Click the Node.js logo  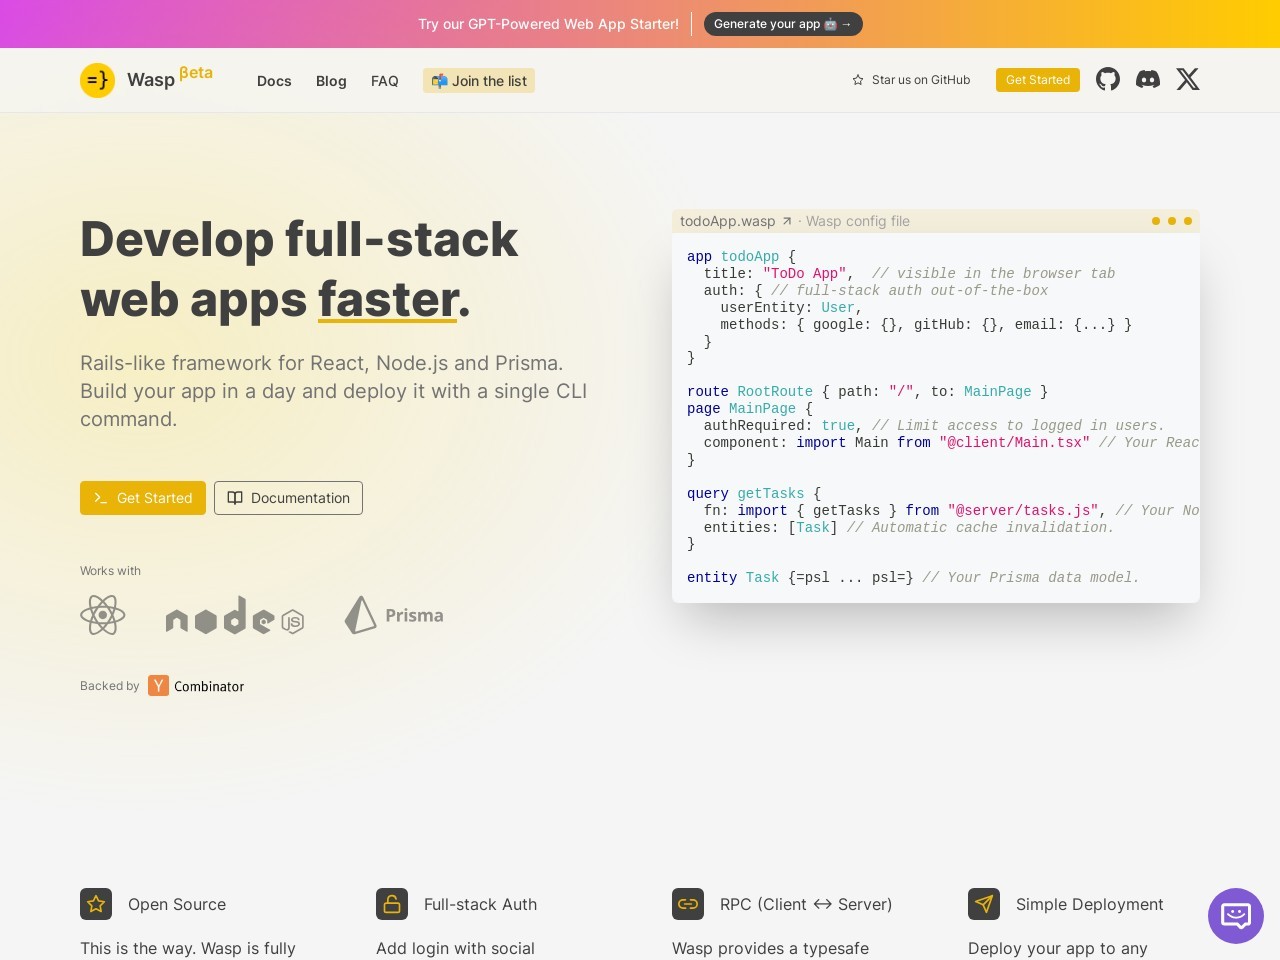[235, 617]
